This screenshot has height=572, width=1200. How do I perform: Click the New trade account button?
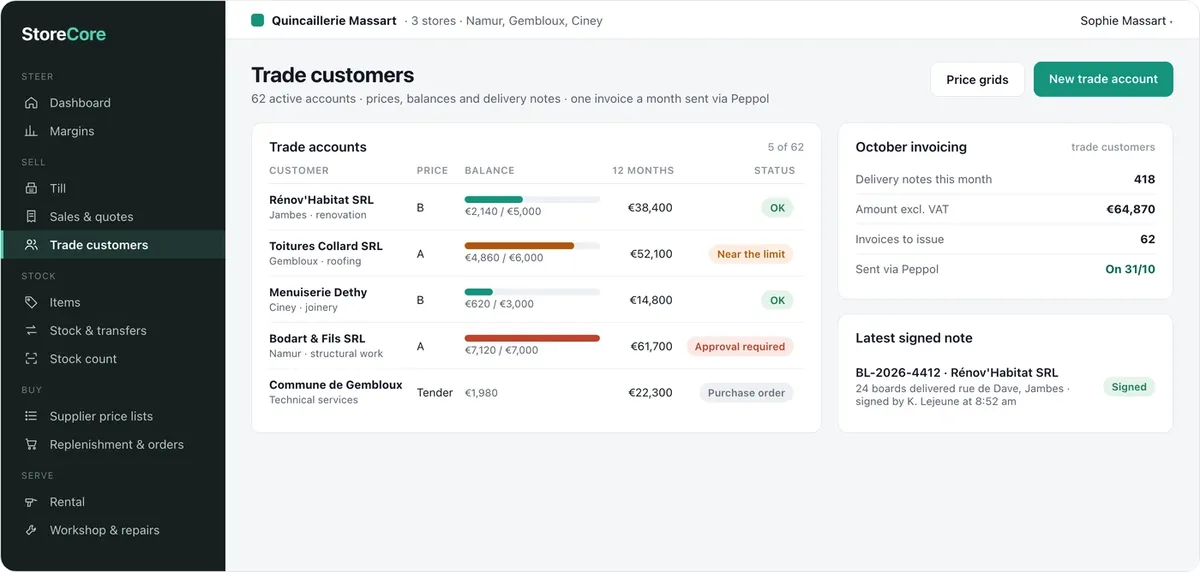pos(1103,79)
